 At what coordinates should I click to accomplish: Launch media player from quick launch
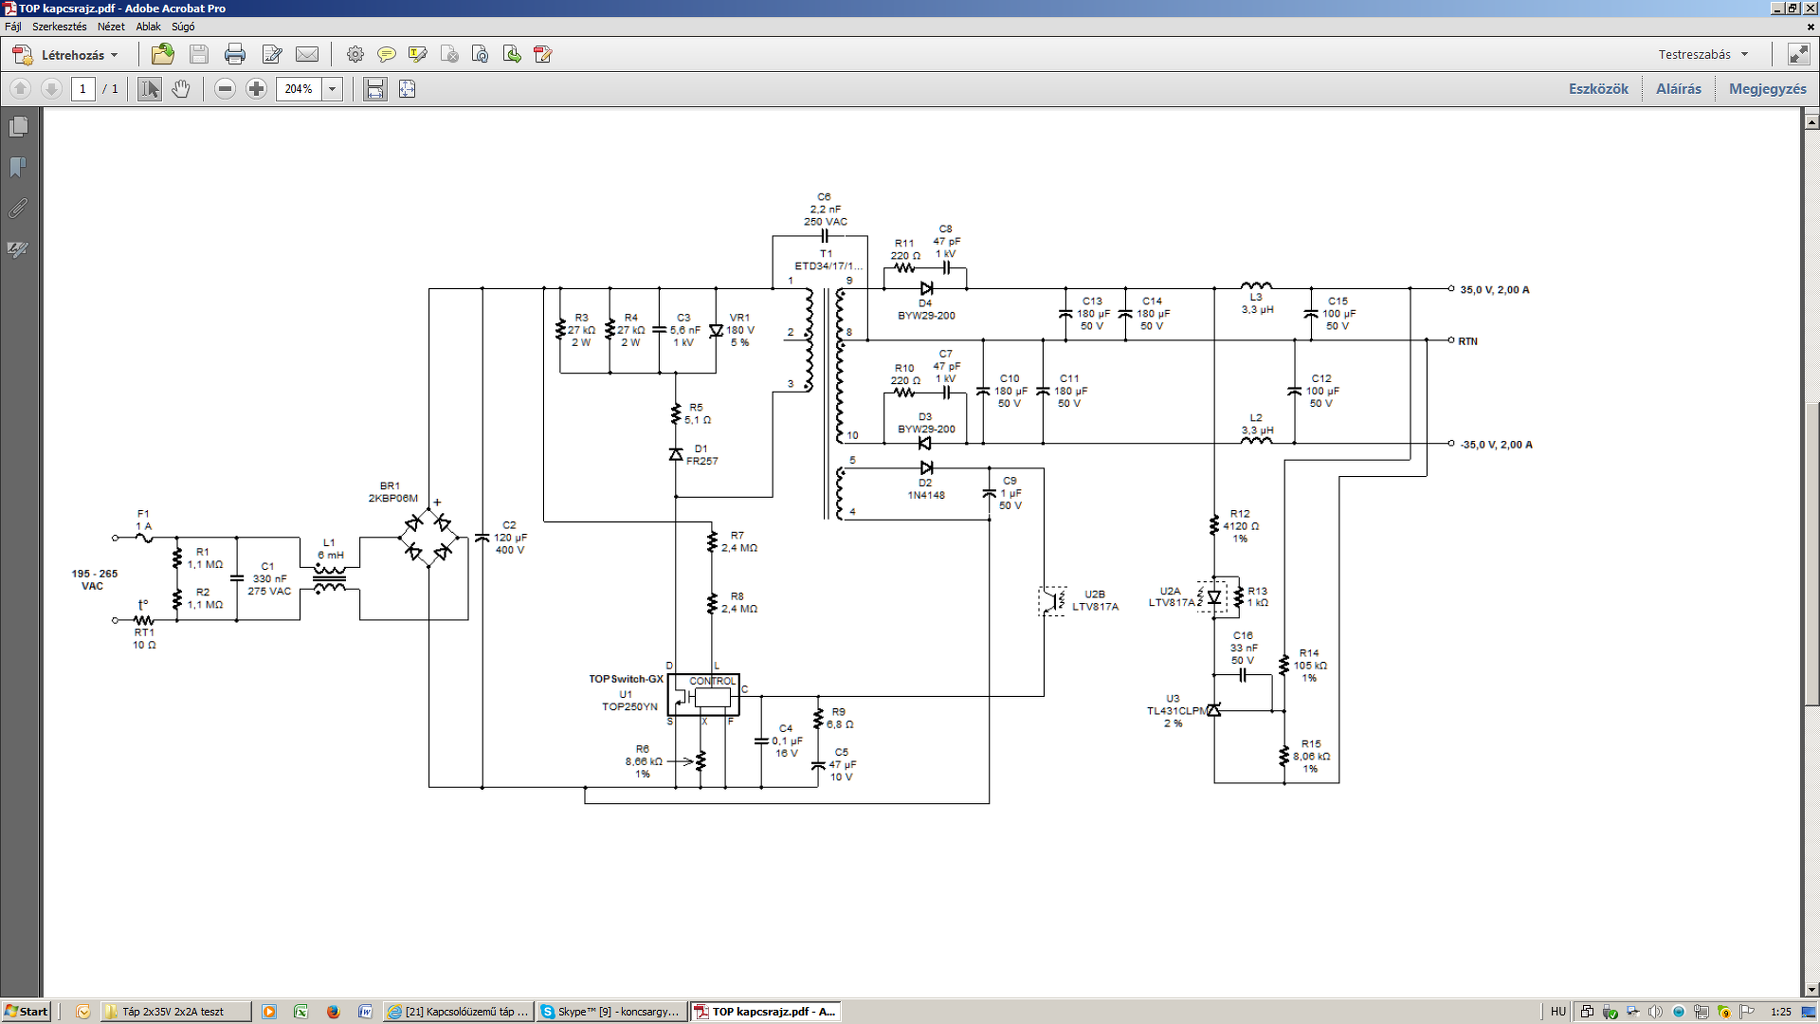coord(269,1012)
